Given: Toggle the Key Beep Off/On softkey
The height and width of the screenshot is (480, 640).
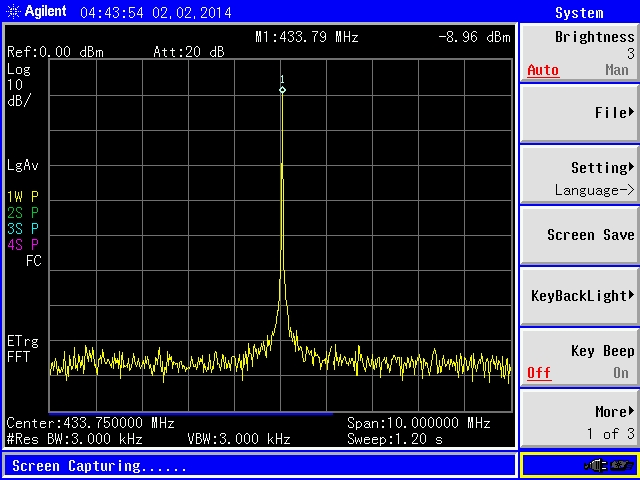Looking at the screenshot, I should pyautogui.click(x=579, y=362).
